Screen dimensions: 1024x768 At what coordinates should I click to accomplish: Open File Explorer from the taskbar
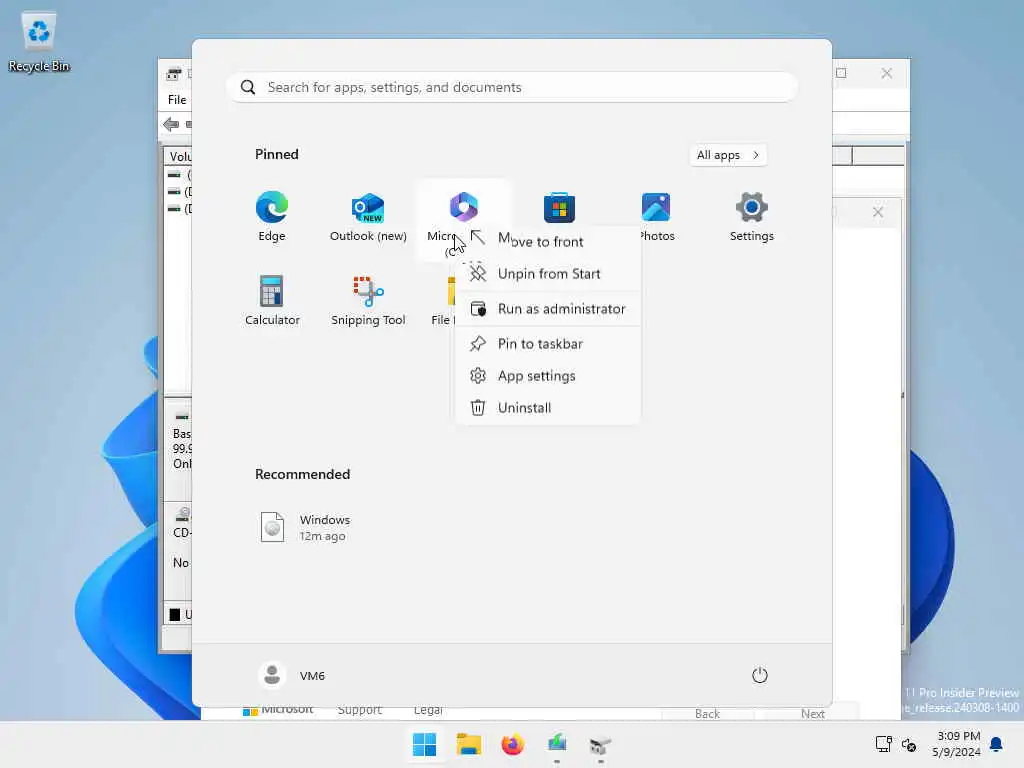pos(469,744)
